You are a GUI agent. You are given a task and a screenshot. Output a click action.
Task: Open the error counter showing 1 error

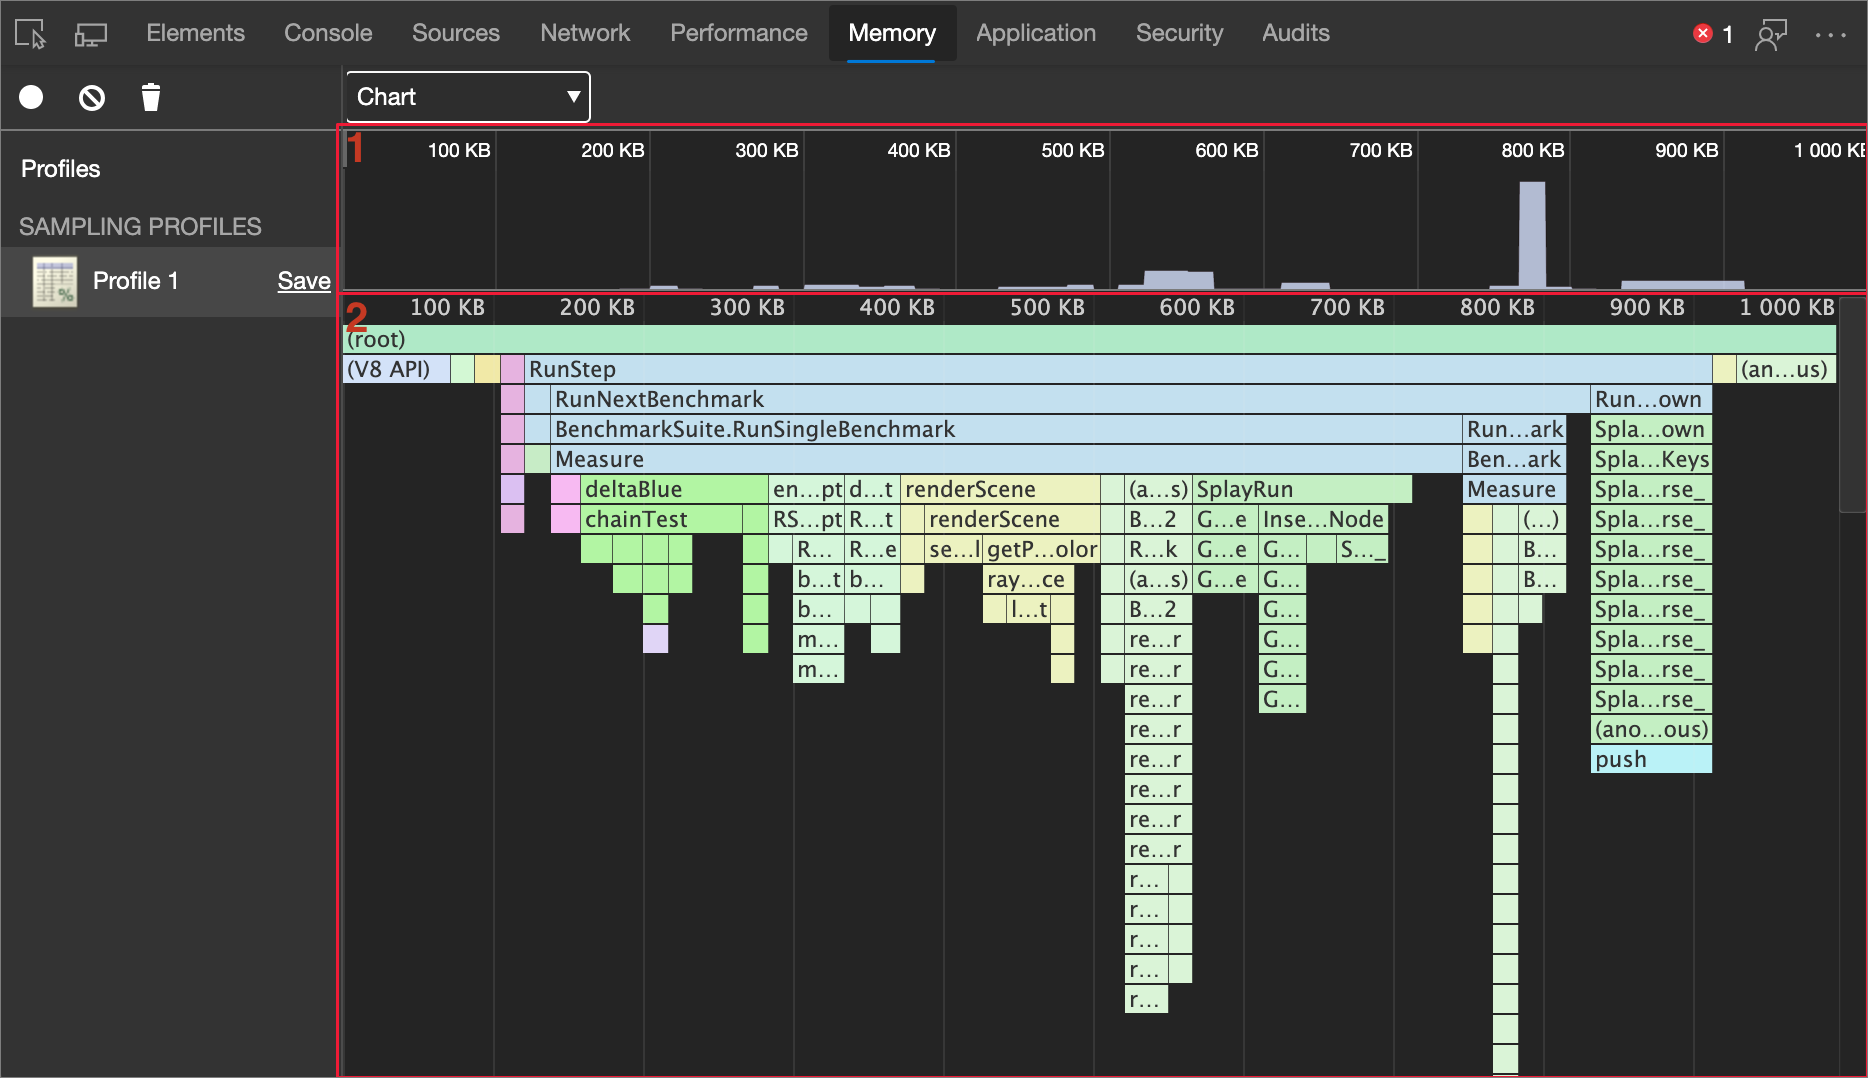pyautogui.click(x=1712, y=33)
